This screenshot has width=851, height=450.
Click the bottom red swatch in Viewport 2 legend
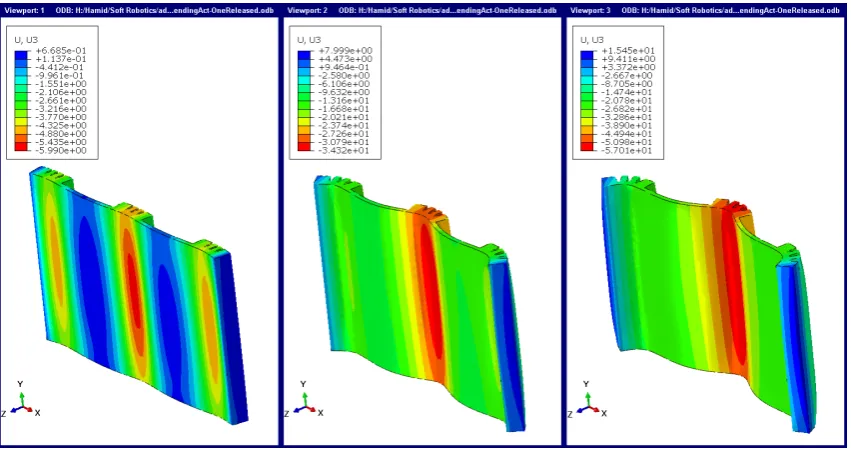tap(304, 147)
